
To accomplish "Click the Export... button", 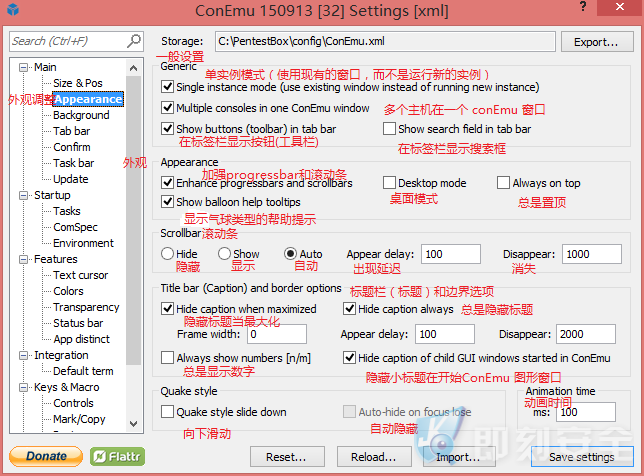I will point(597,42).
